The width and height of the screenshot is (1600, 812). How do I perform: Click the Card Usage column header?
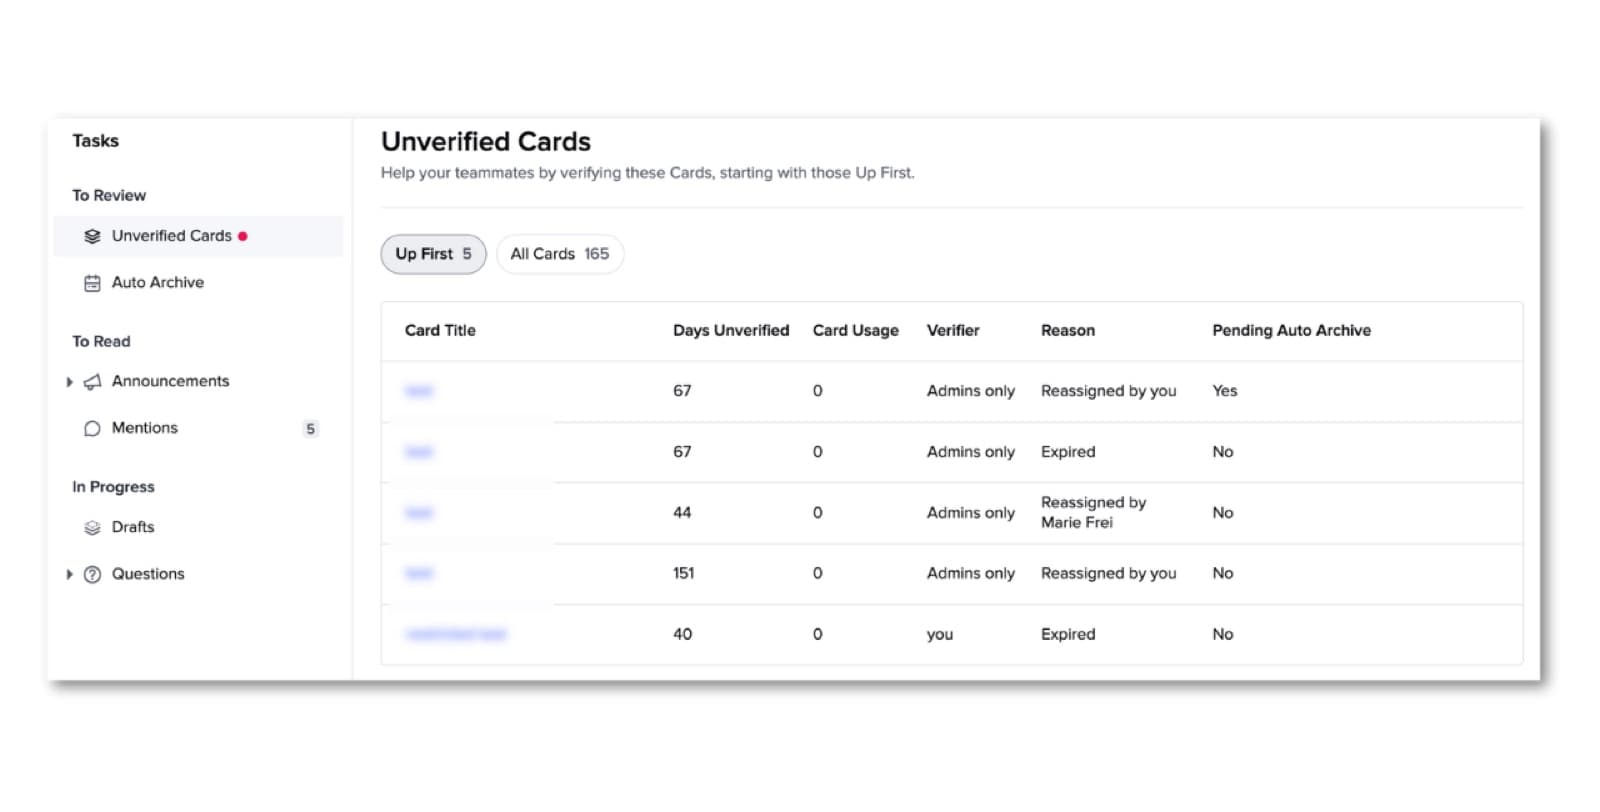point(856,330)
